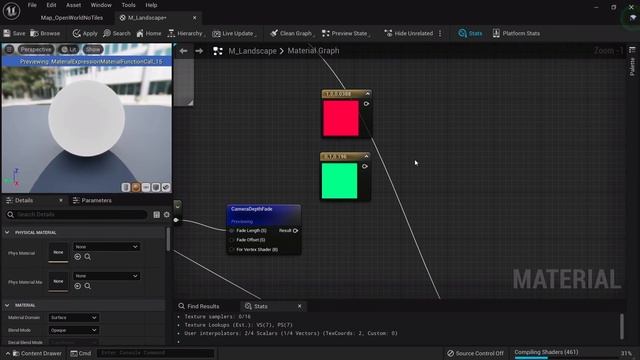This screenshot has height=360, width=640.
Task: Click the Home toolbar button
Action: click(x=149, y=33)
